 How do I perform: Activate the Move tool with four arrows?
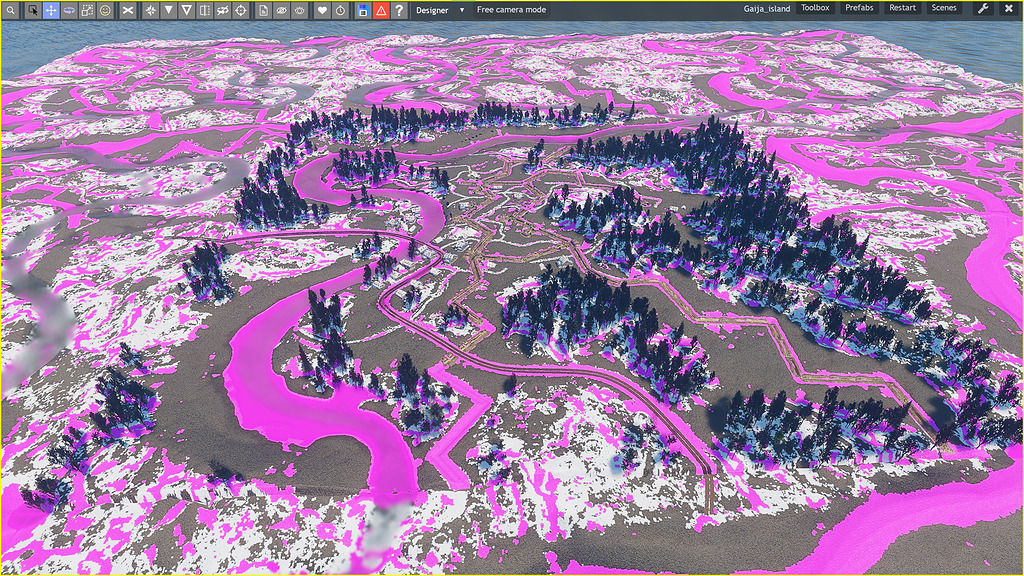click(51, 10)
